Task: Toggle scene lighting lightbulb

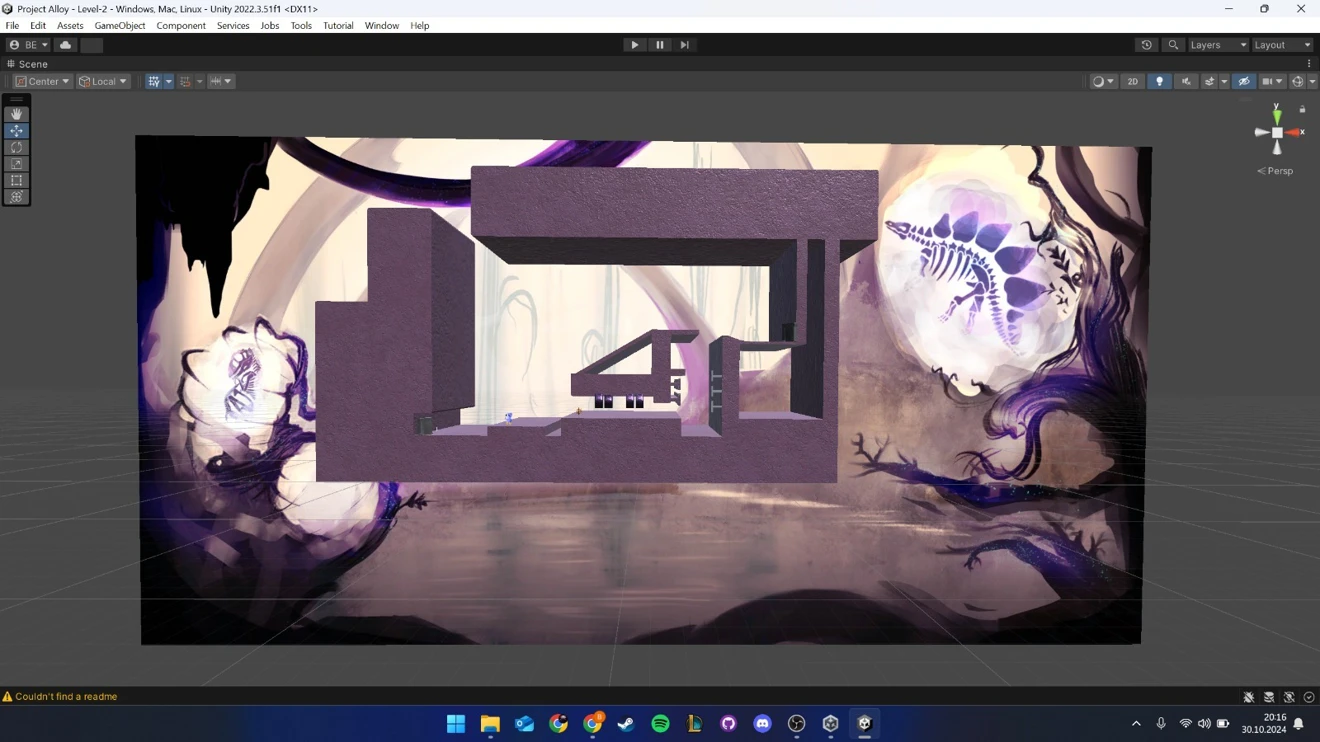Action: (x=1159, y=82)
